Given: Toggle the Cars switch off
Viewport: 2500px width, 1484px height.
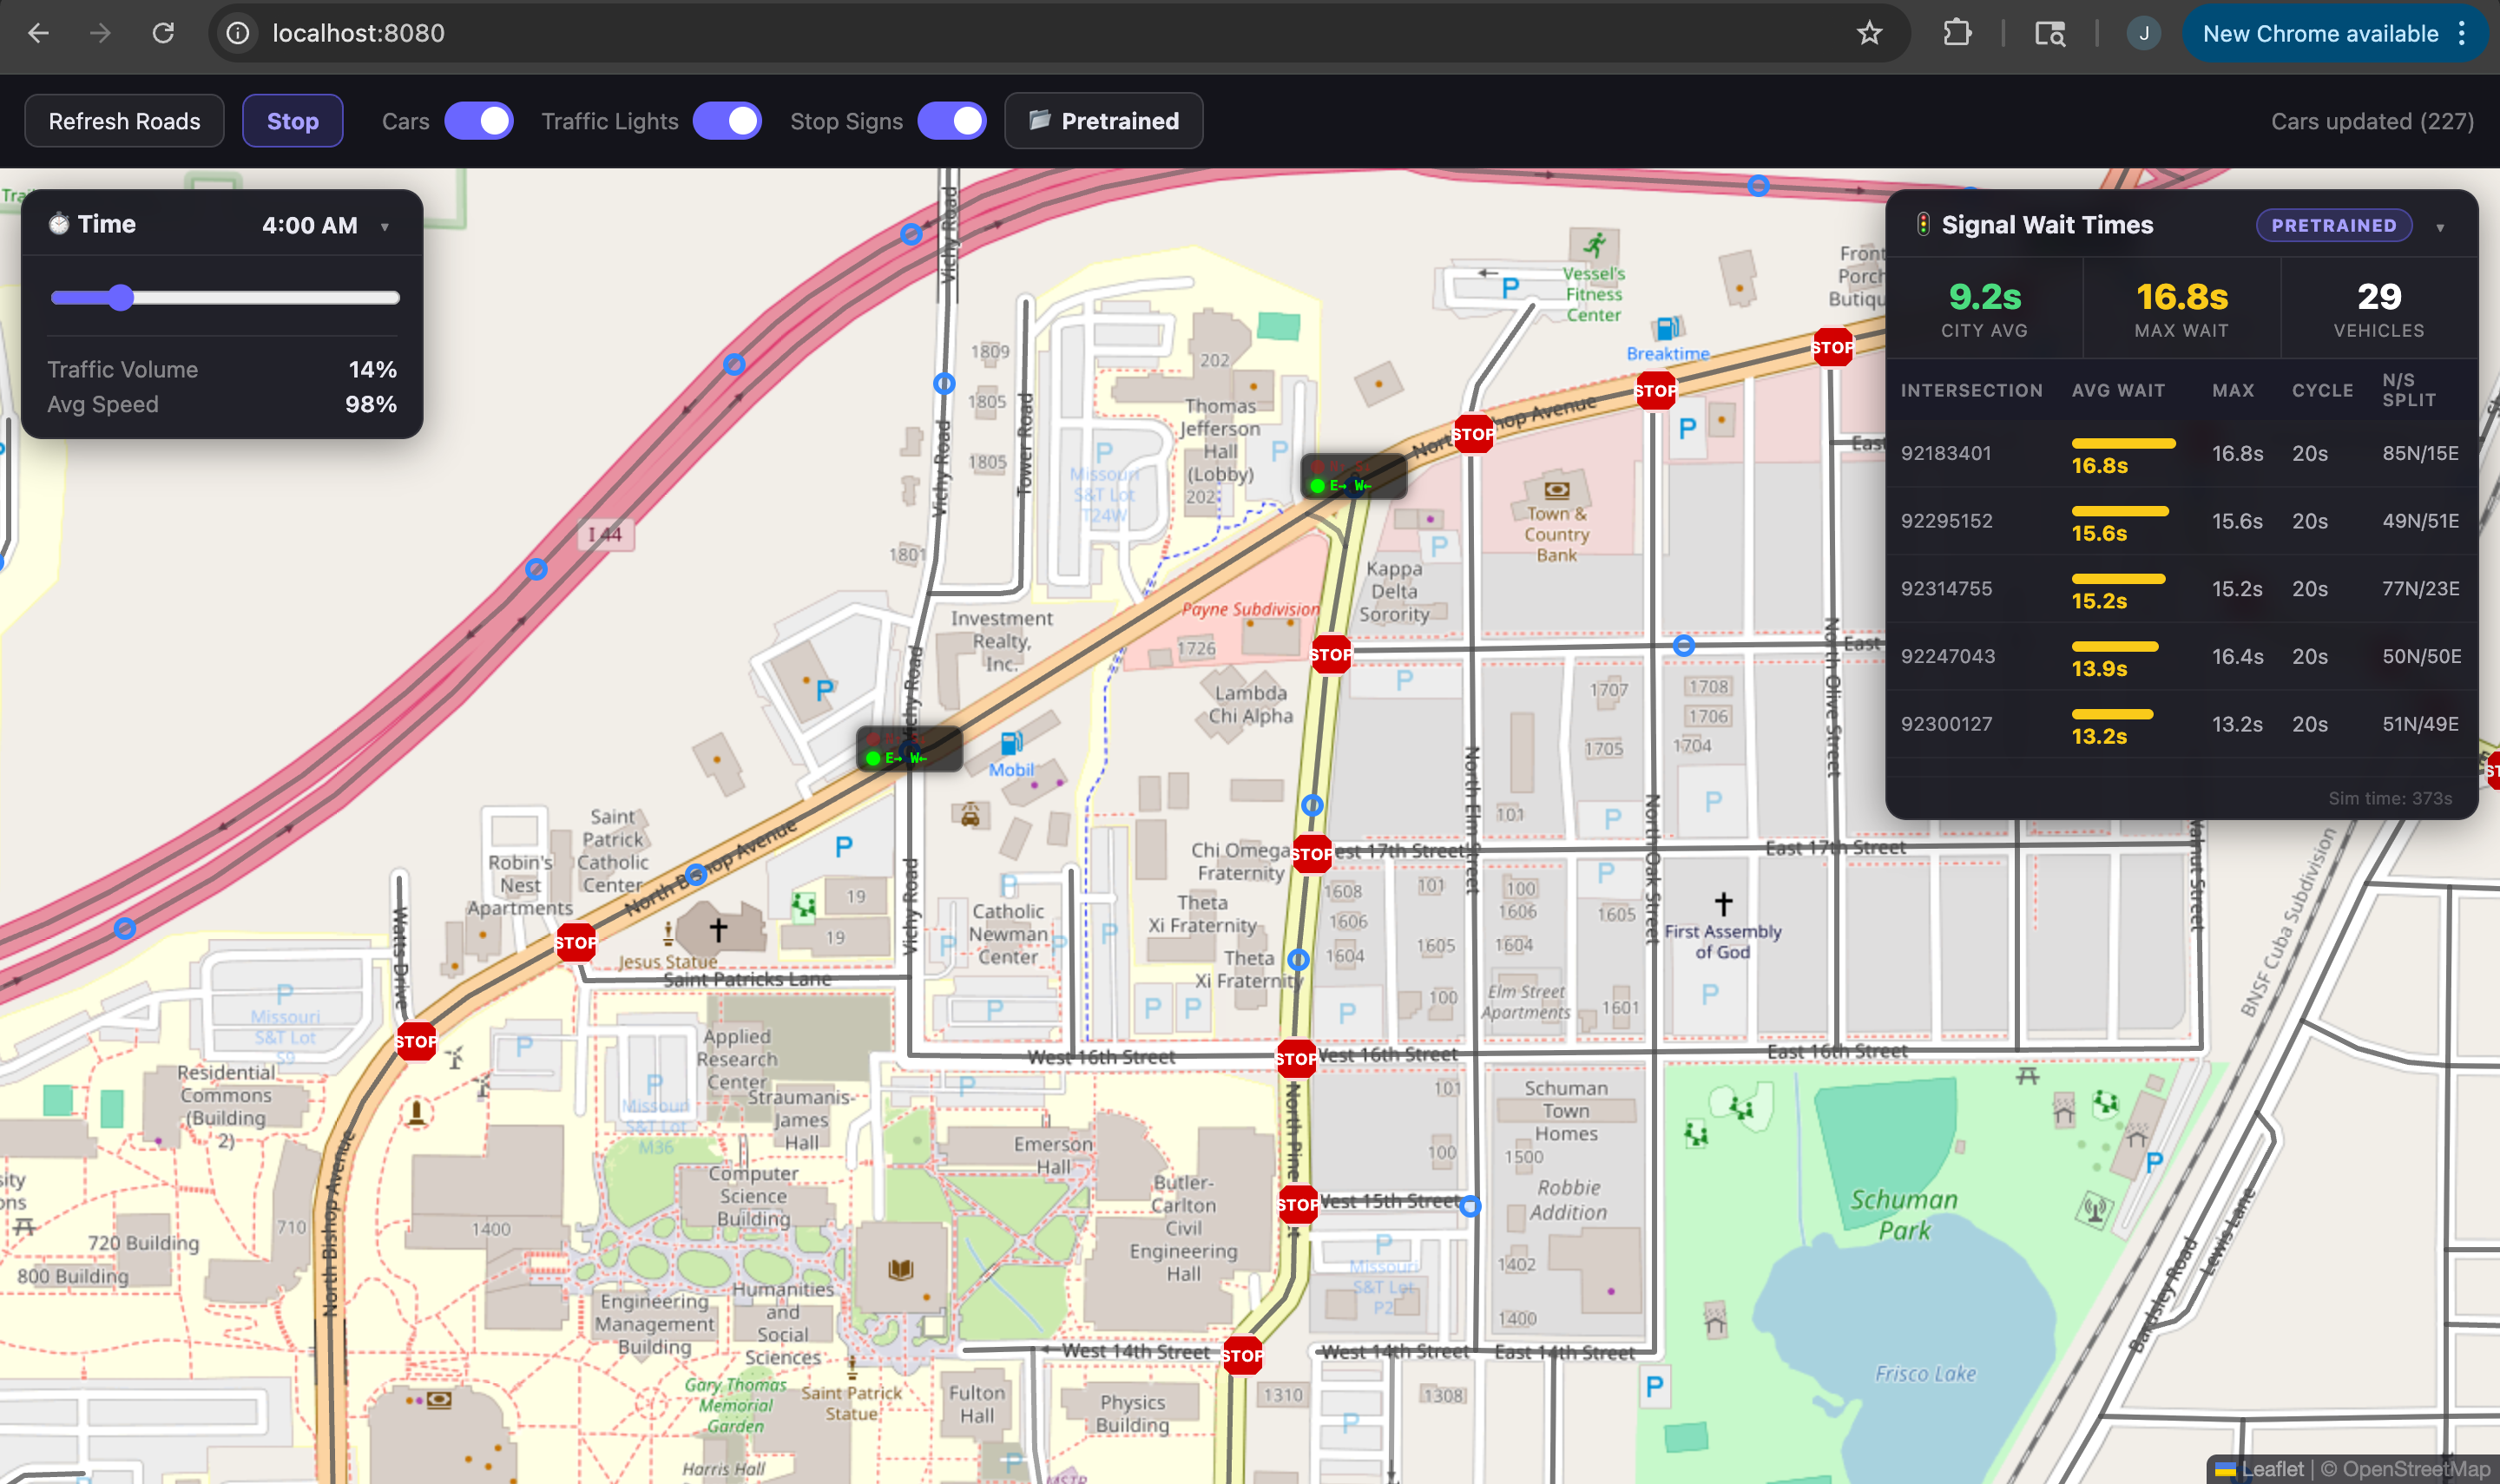Looking at the screenshot, I should tap(479, 121).
